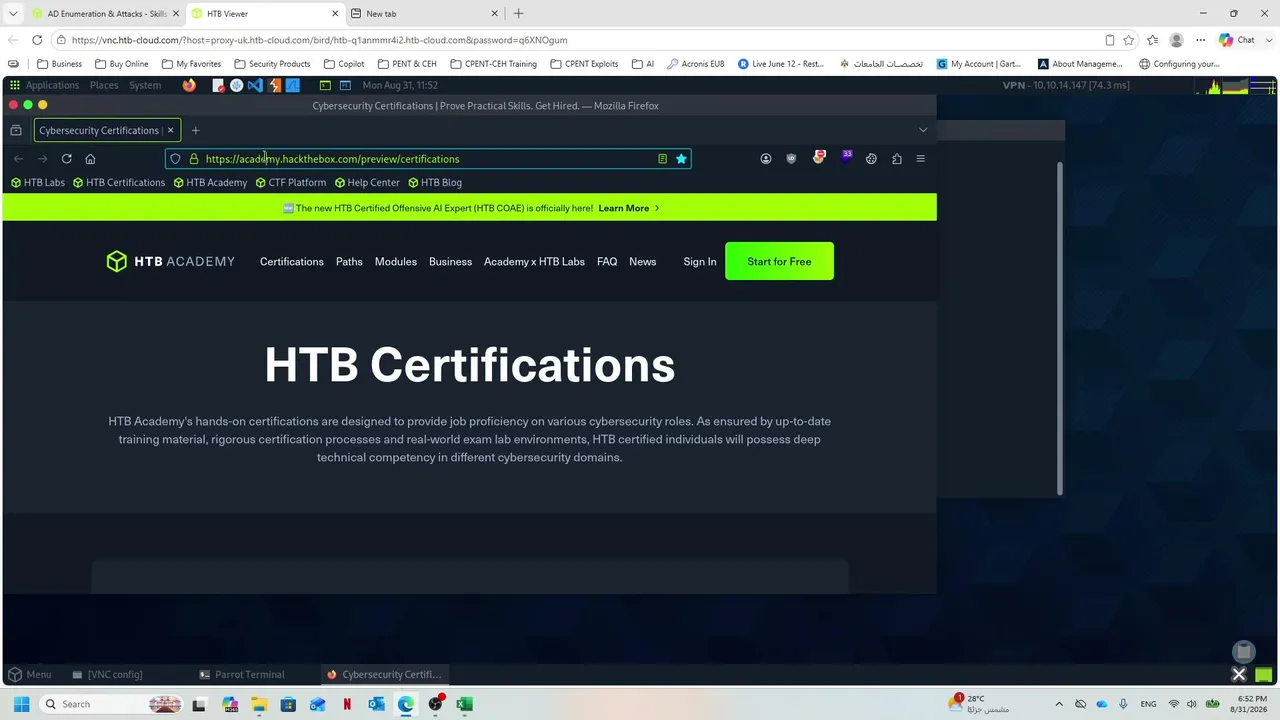Open the Business nav menu item
Viewport: 1280px width, 720px height.
click(450, 262)
